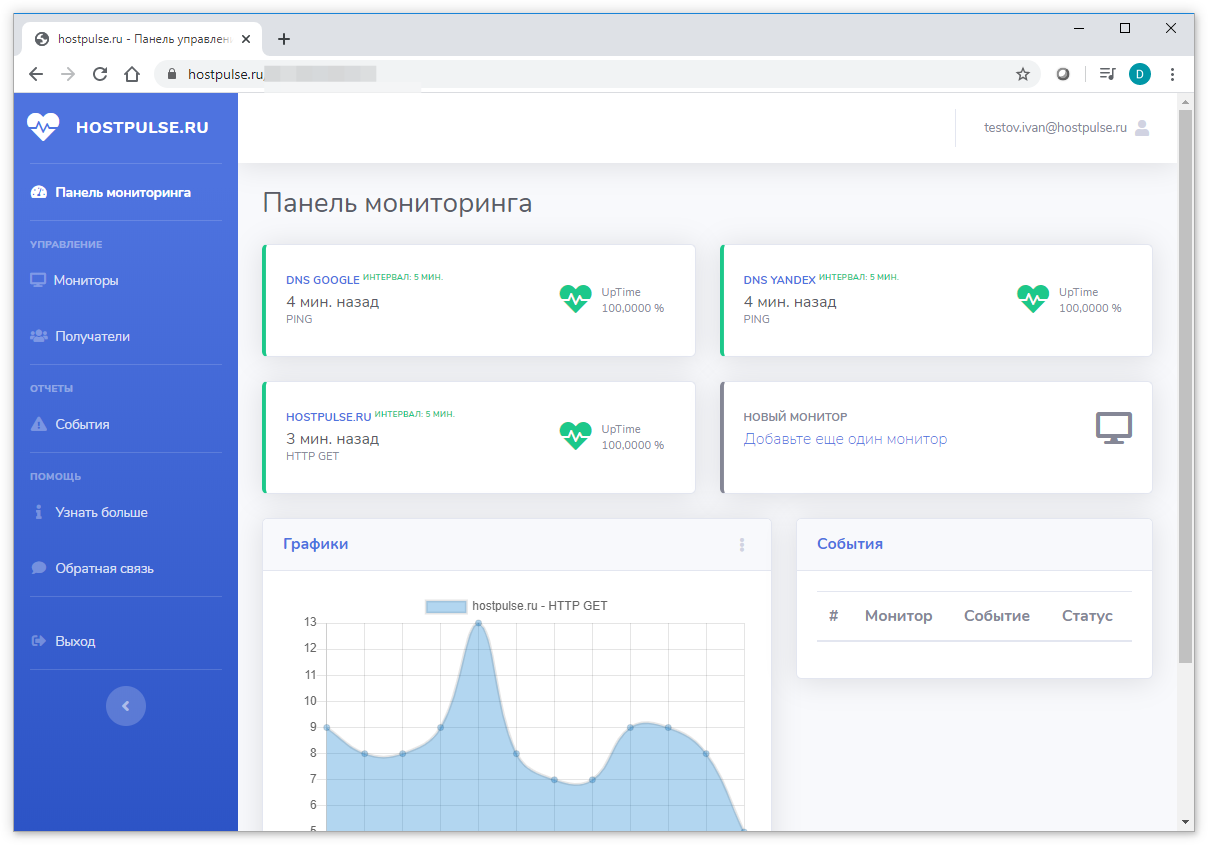Open the Chrome three-dot browser menu

(x=1172, y=74)
